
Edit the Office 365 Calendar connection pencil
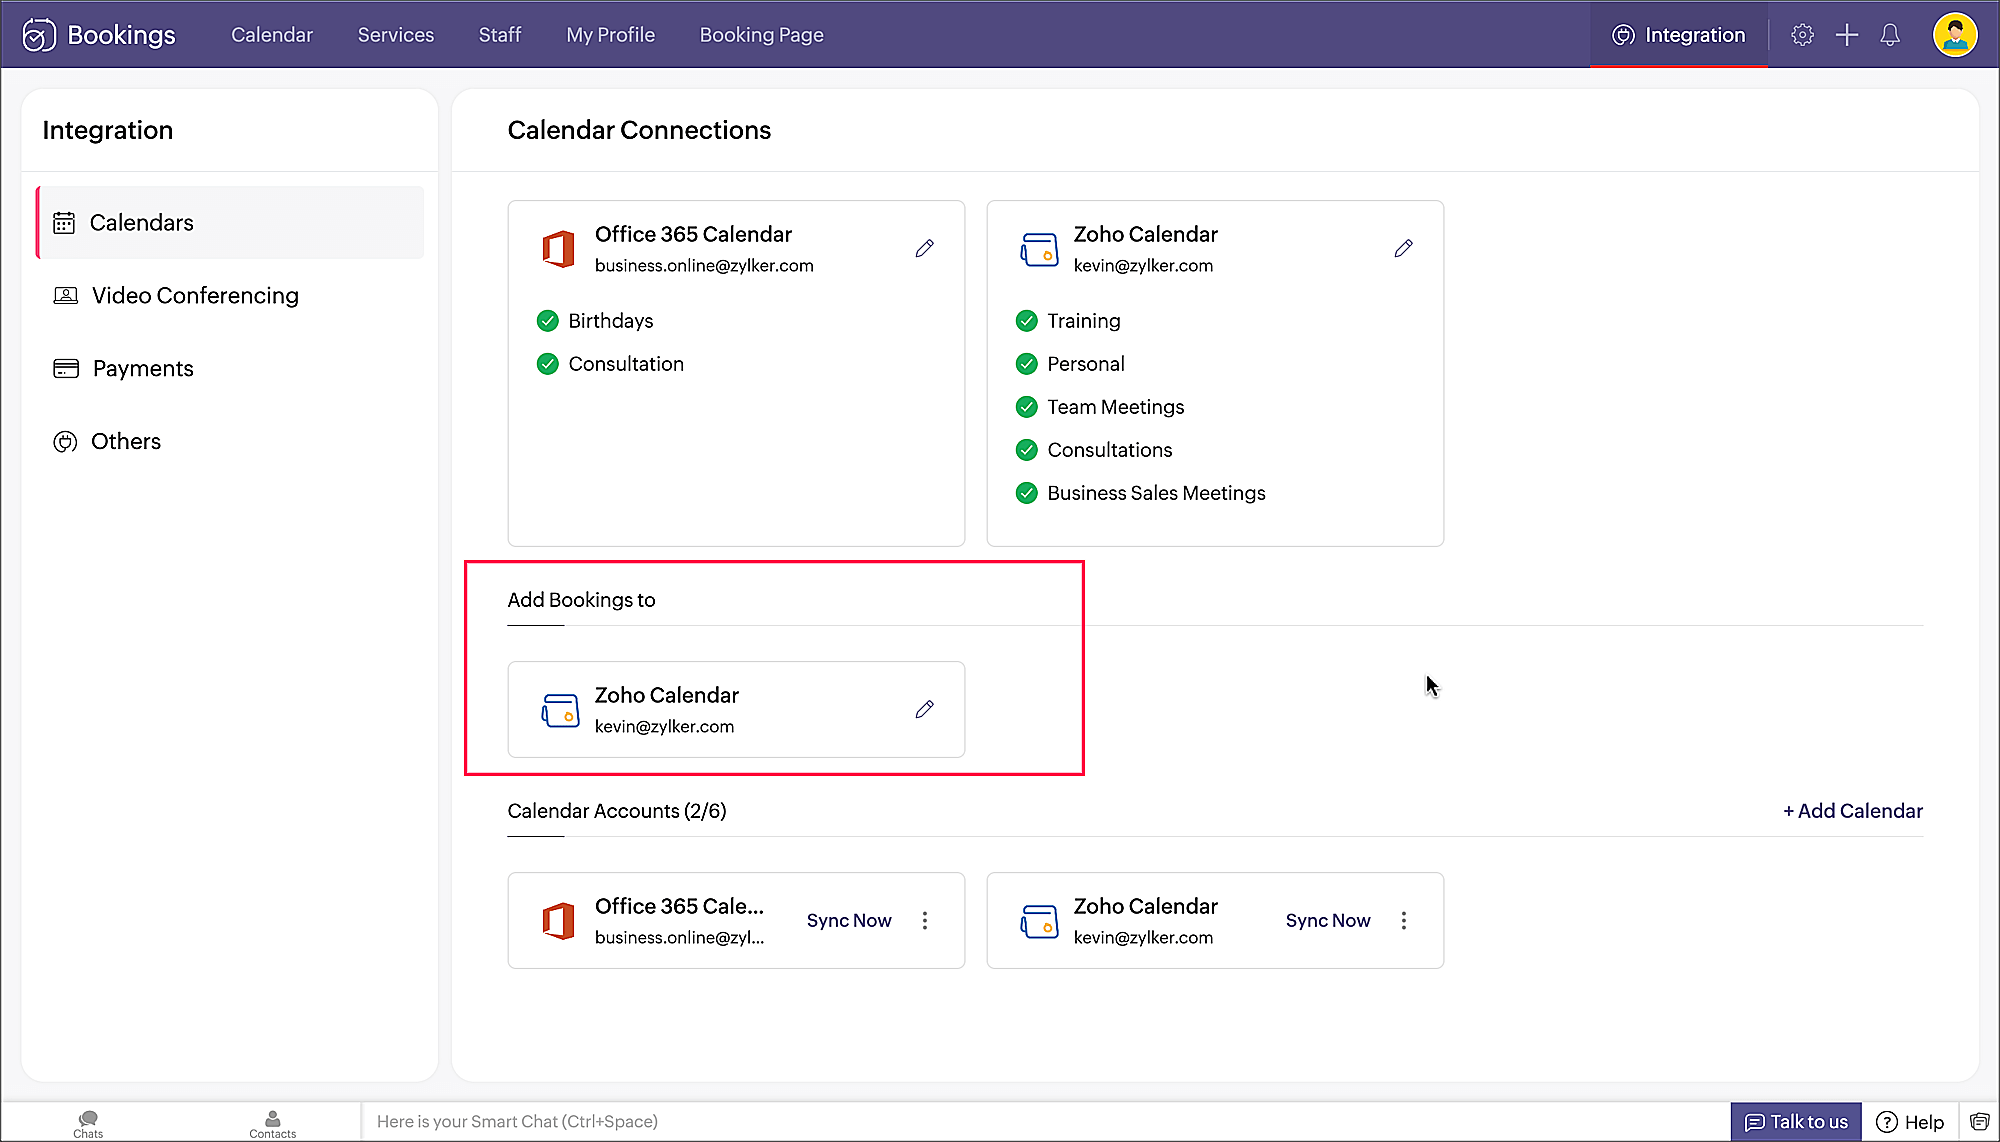[925, 248]
